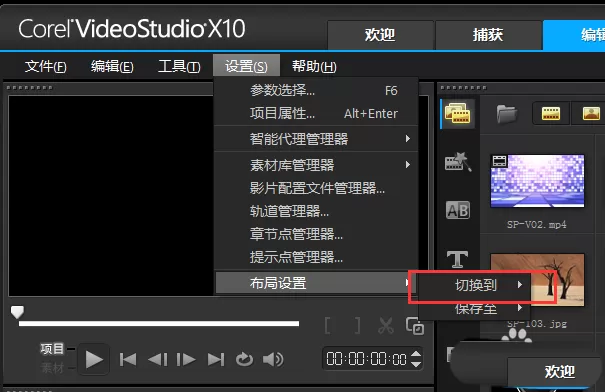605x392 pixels.
Task: Jump to end of project
Action: click(x=216, y=360)
